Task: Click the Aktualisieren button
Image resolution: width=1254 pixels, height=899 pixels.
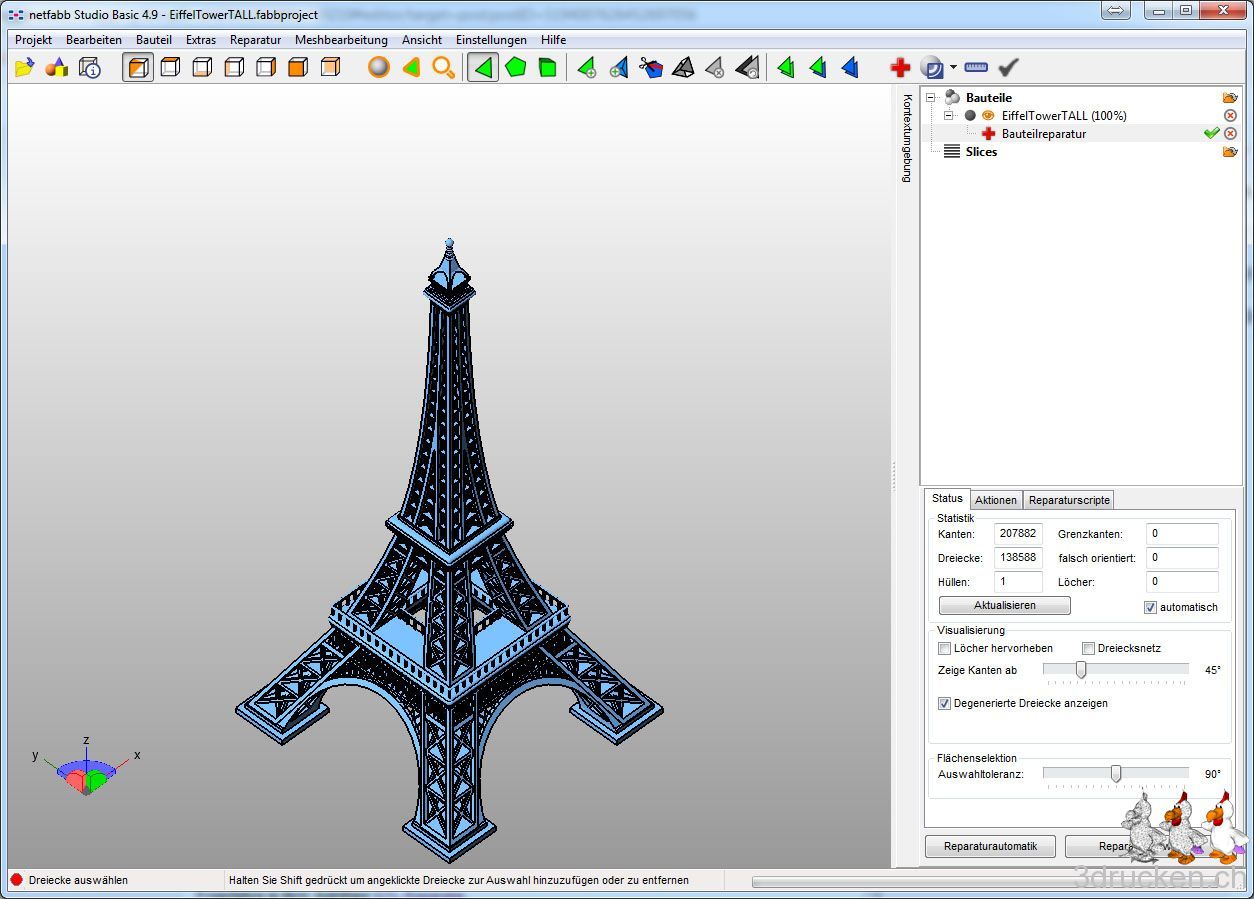Action: click(1004, 606)
